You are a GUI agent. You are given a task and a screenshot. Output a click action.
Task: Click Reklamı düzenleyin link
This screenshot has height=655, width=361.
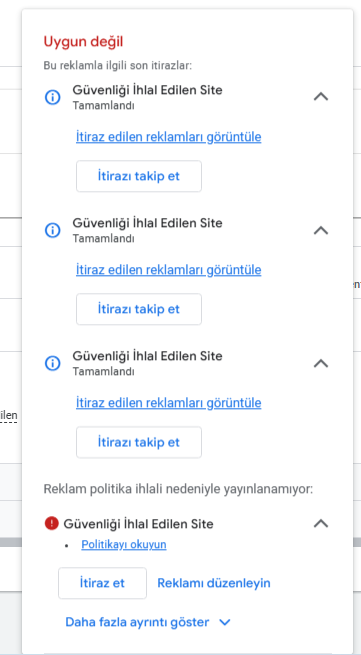pyautogui.click(x=214, y=583)
